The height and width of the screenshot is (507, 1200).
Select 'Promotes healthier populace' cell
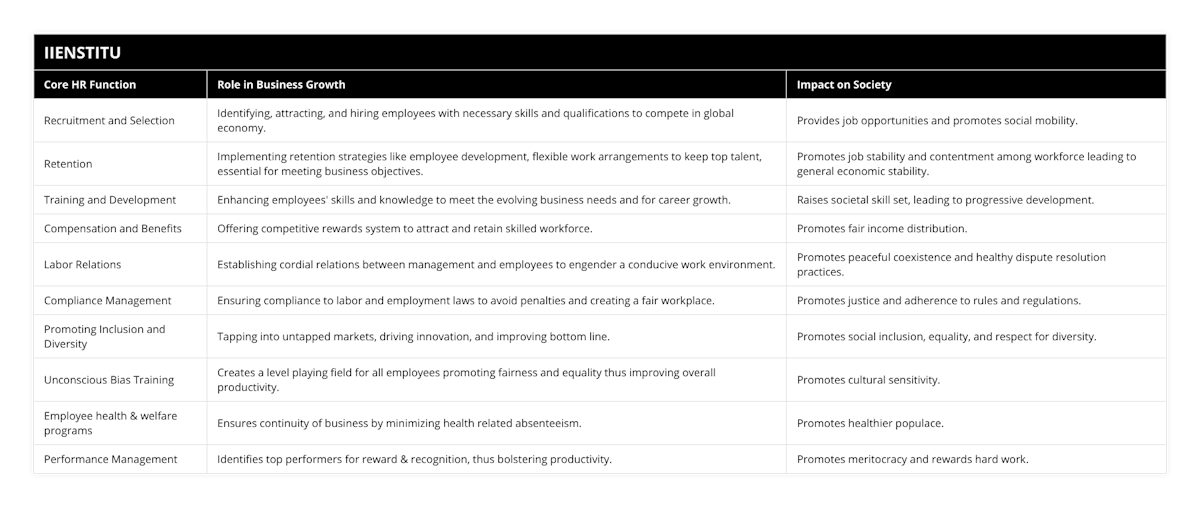coord(870,423)
